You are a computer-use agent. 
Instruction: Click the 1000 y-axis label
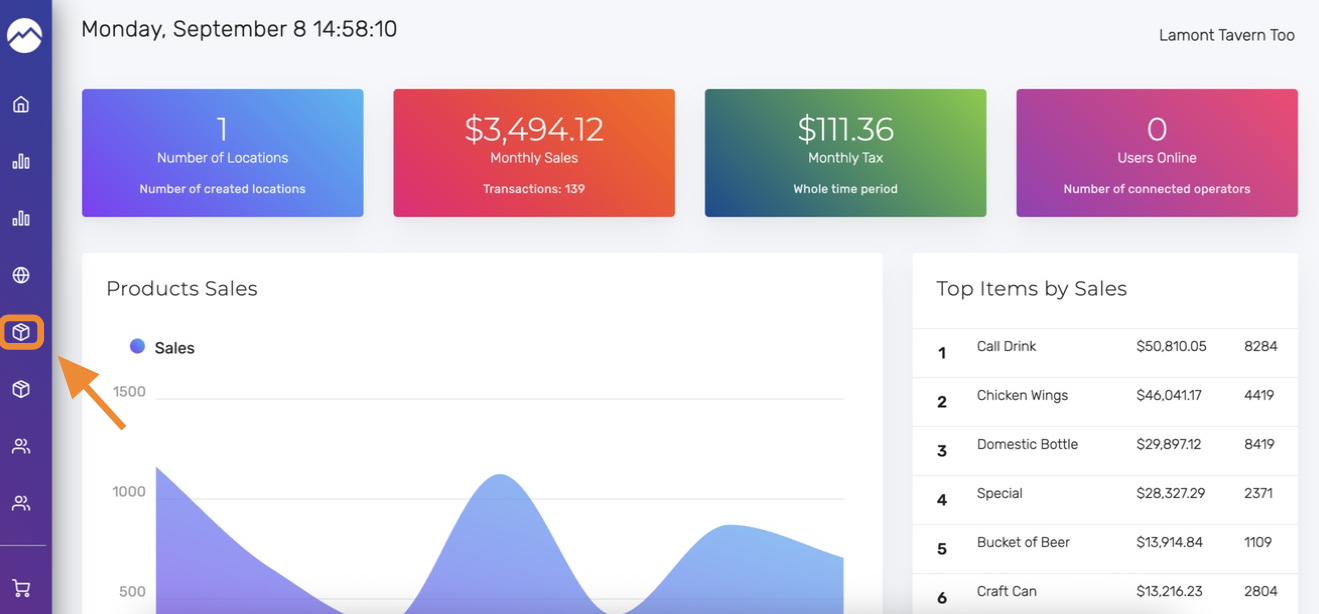[x=127, y=491]
